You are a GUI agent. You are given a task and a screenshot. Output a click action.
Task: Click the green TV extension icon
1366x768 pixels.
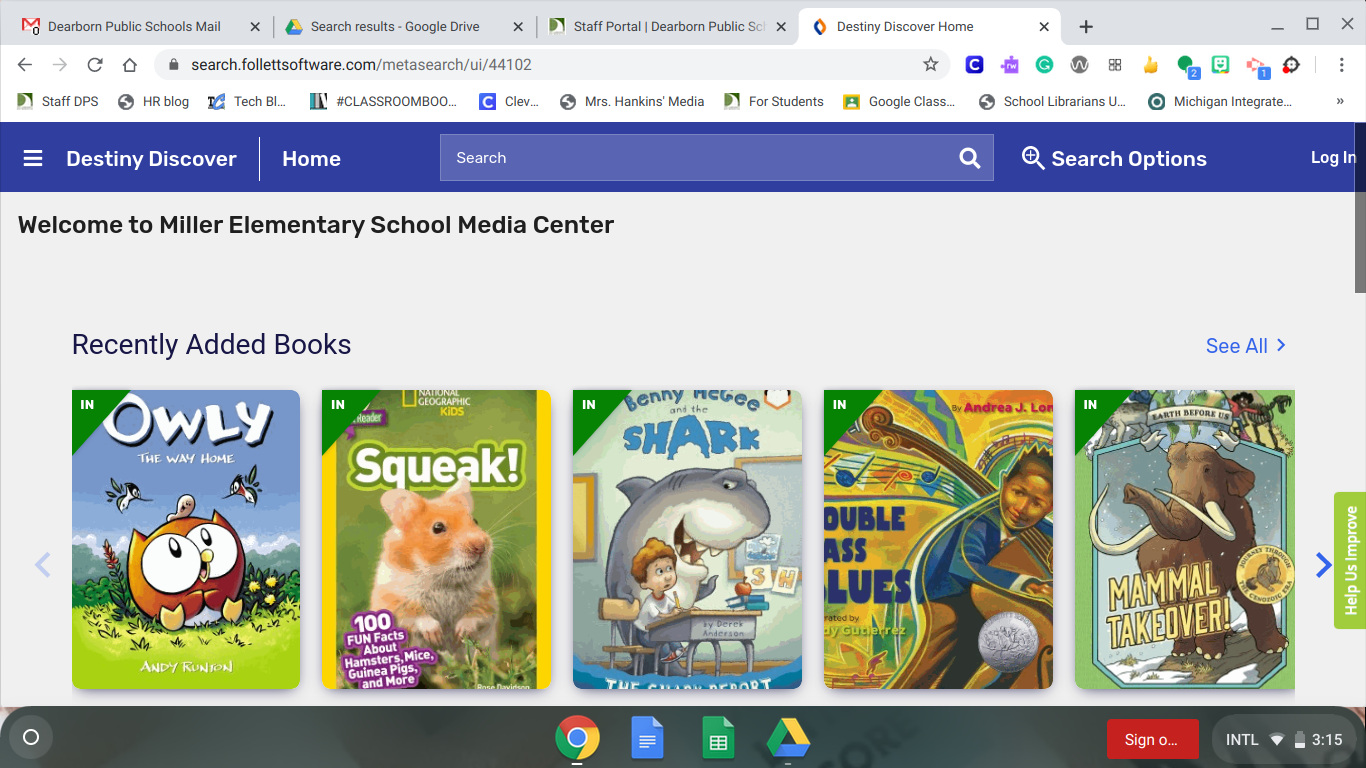[x=1220, y=65]
